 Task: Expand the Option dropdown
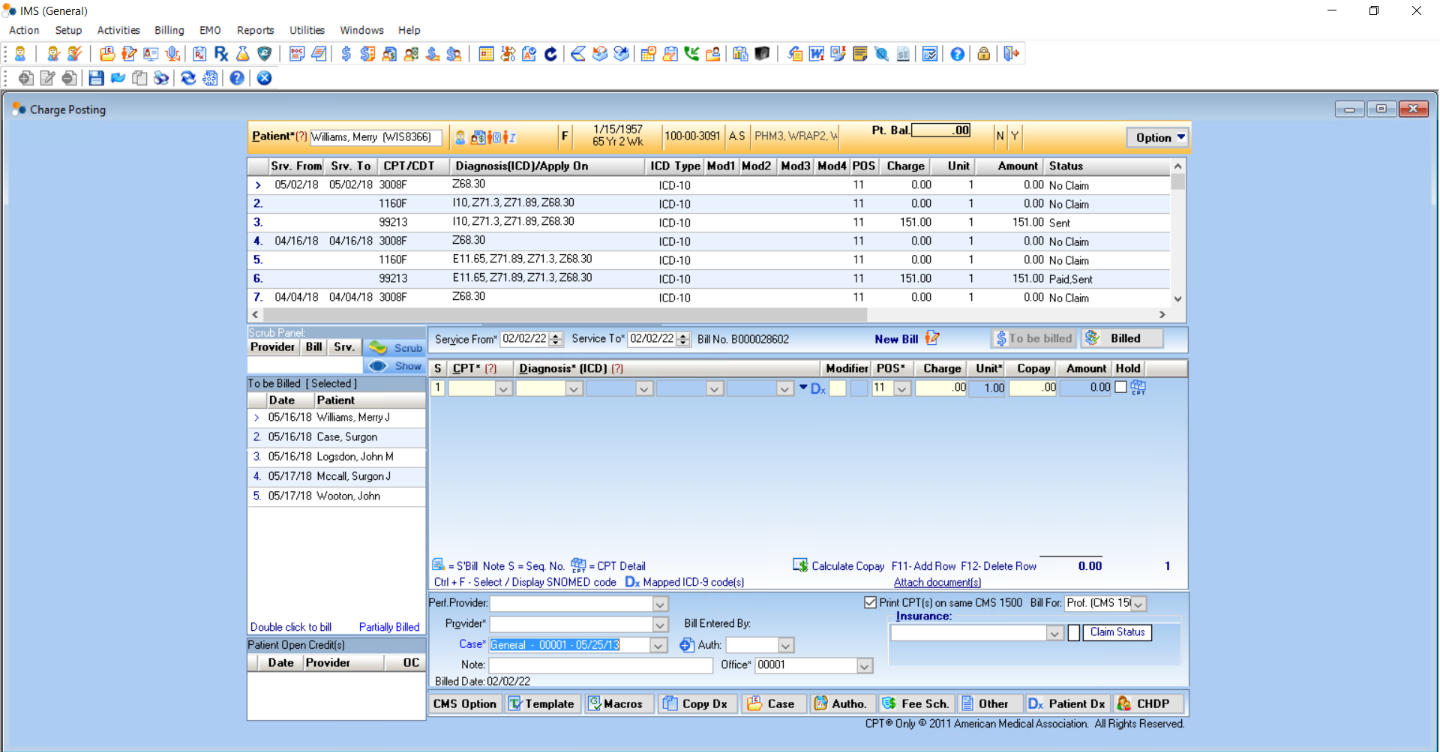pos(1158,138)
